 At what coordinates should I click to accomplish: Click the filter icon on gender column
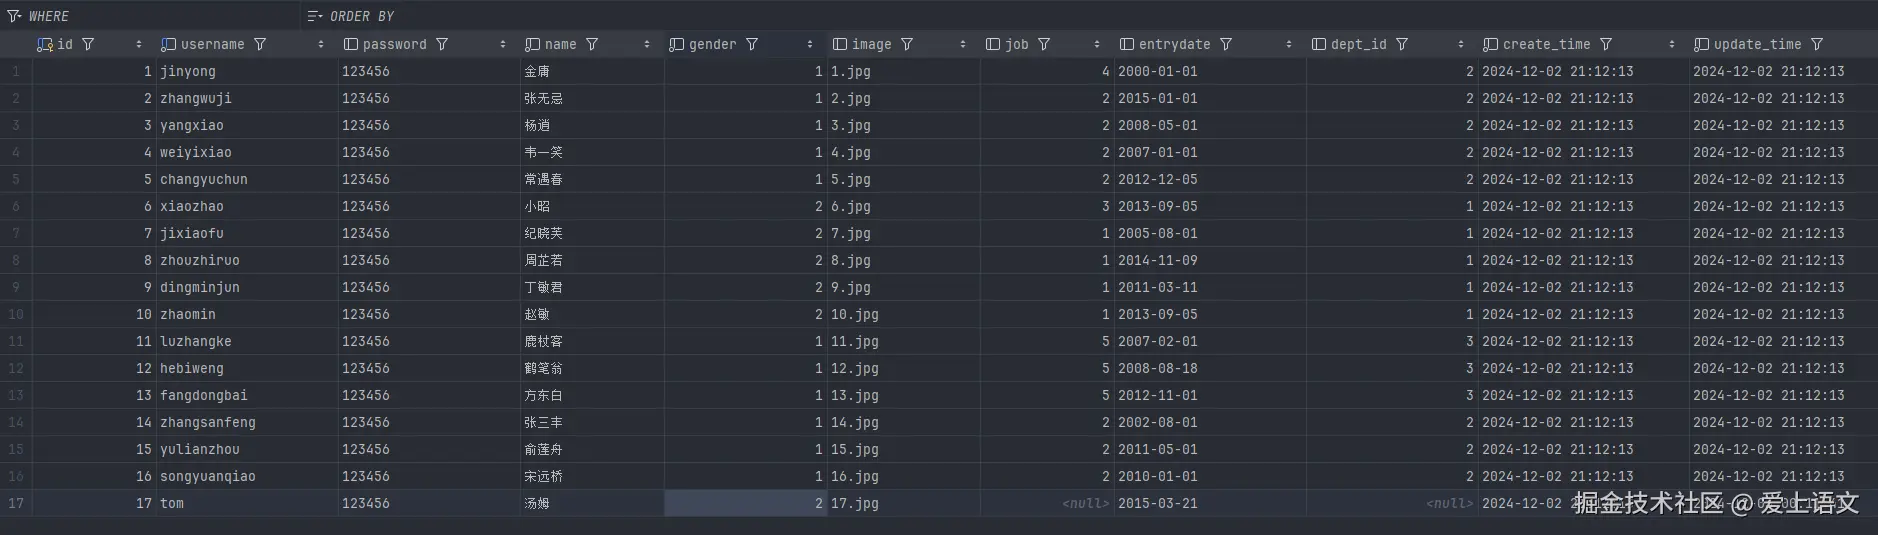752,44
